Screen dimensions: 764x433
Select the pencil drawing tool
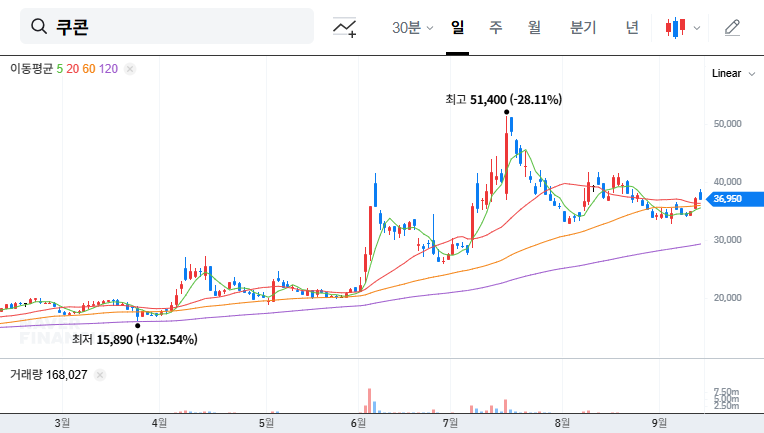coord(732,28)
